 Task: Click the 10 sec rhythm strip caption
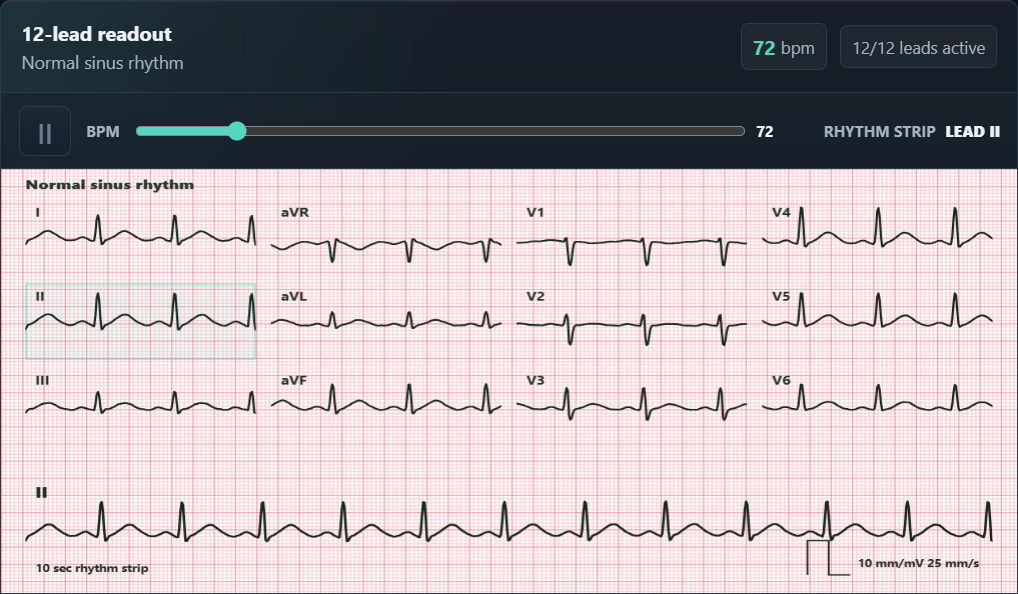coord(92,568)
